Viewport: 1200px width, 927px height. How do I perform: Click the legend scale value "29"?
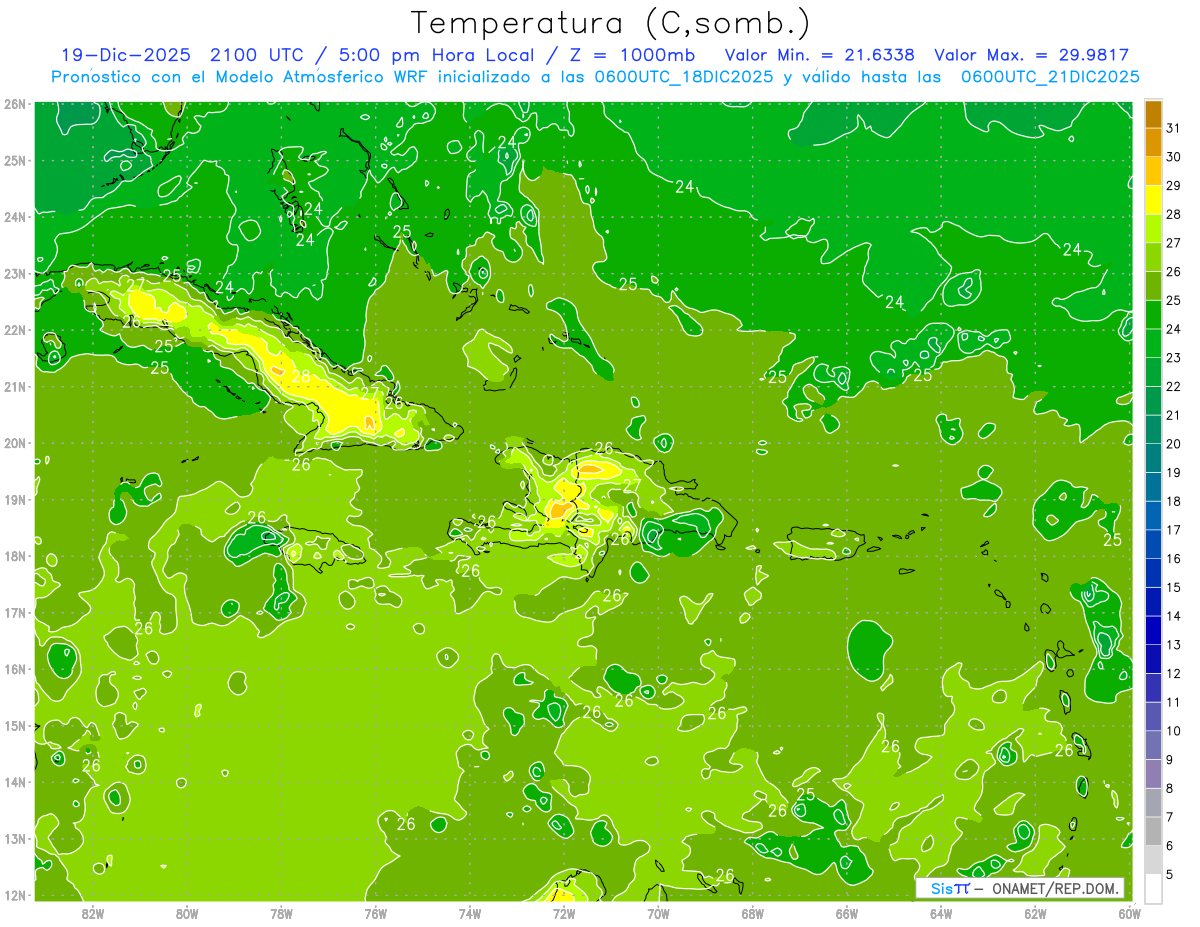1174,186
